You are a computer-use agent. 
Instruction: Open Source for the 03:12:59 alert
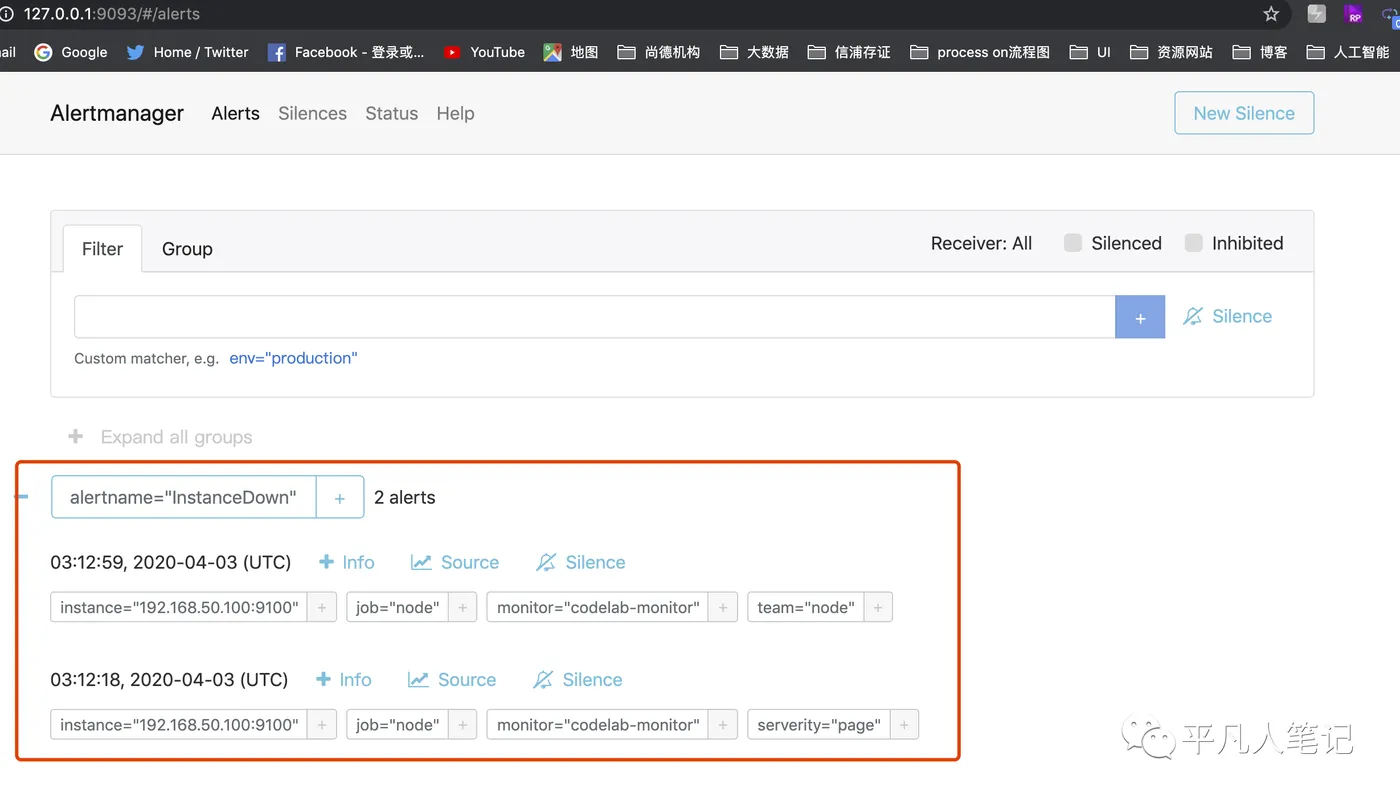[455, 562]
